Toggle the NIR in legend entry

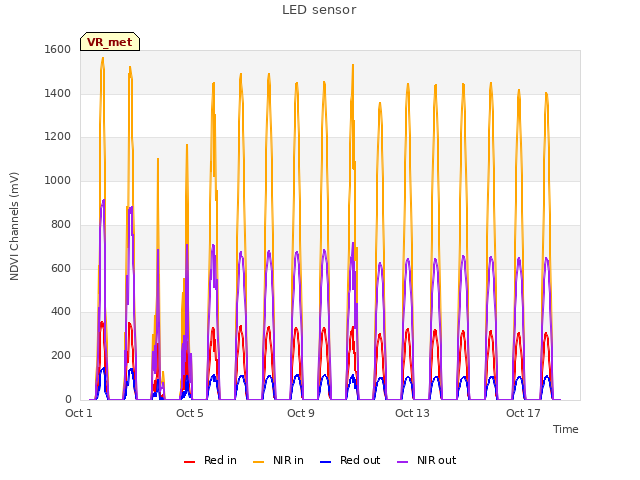coord(278,460)
